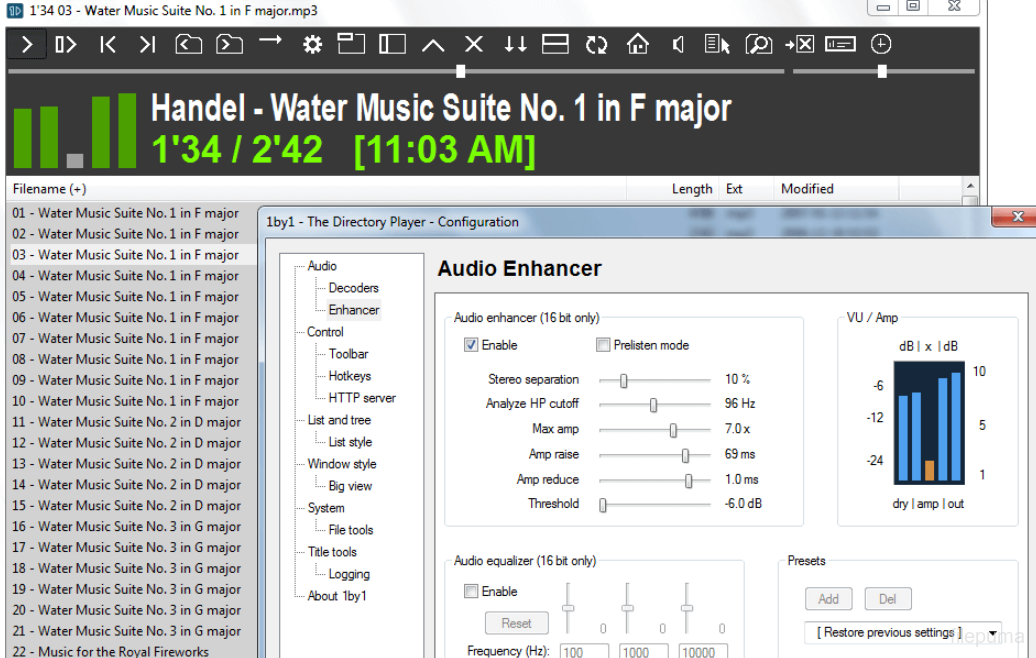Open the Restore previous settings presets dropdown
The width and height of the screenshot is (1036, 658).
pos(902,632)
